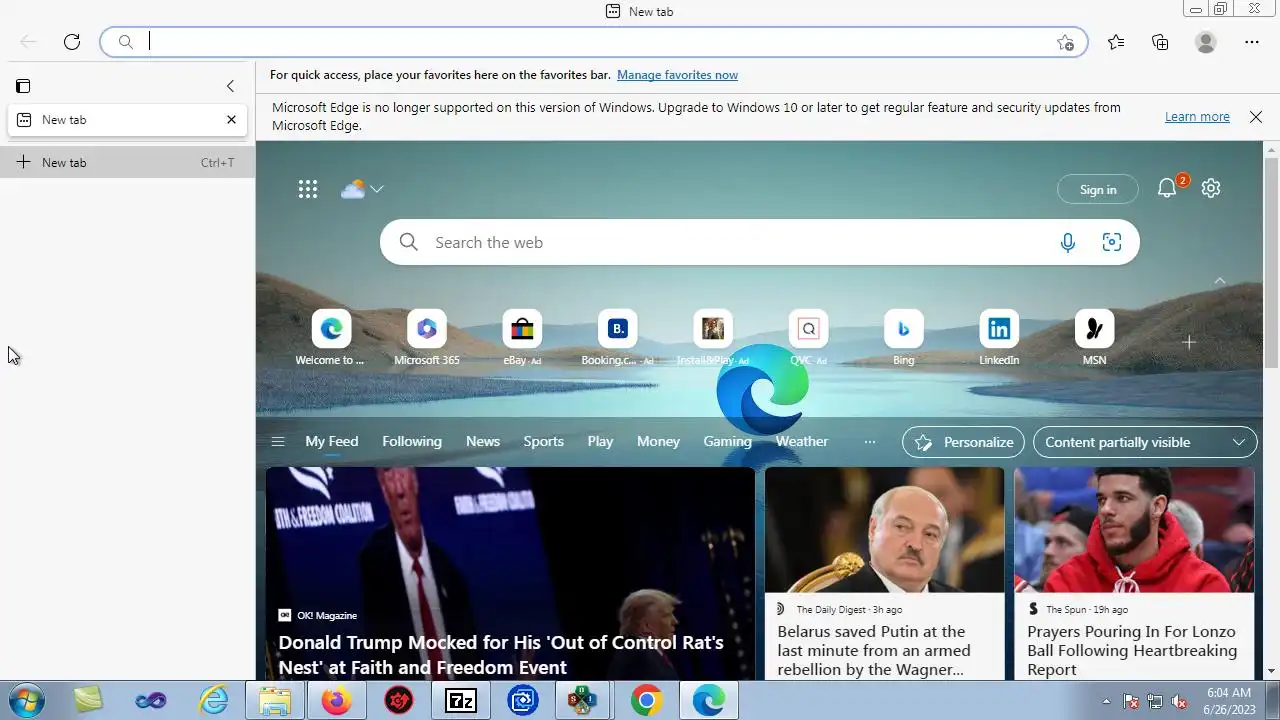Image resolution: width=1280 pixels, height=720 pixels.
Task: Open the tab actions menu icon
Action: click(23, 86)
